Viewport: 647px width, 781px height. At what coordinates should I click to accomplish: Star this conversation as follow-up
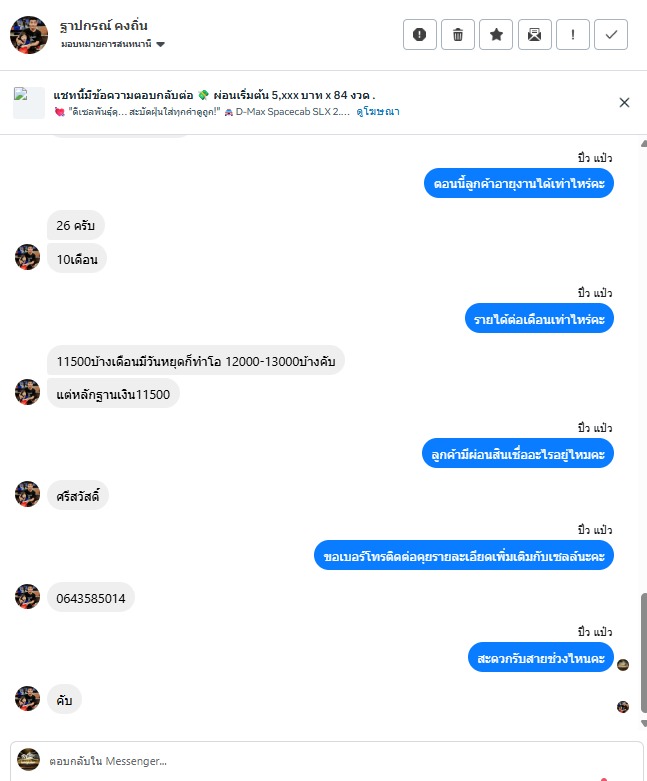tap(496, 34)
